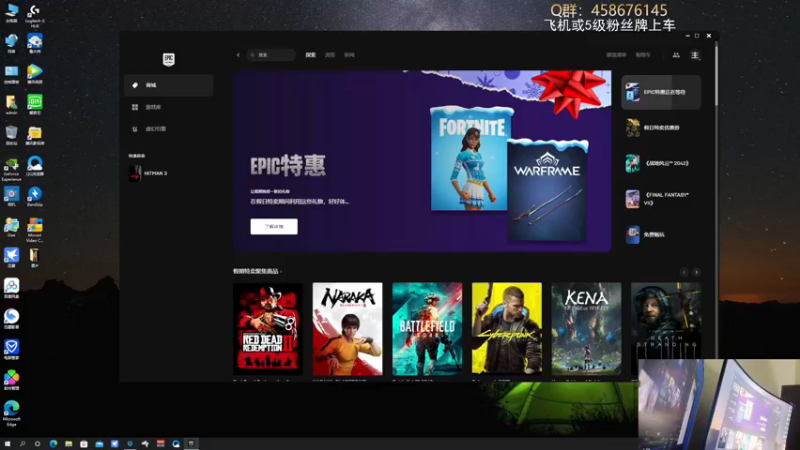This screenshot has width=800, height=450.
Task: Select the Battlefield 2042 carousel item
Action: (661, 163)
